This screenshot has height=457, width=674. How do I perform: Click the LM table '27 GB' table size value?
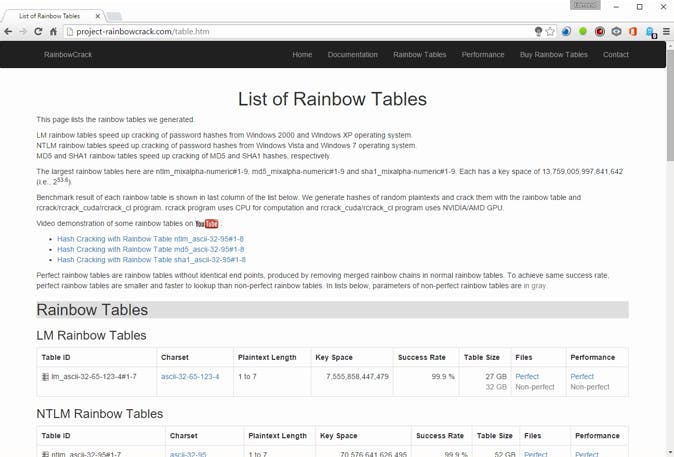(x=496, y=377)
